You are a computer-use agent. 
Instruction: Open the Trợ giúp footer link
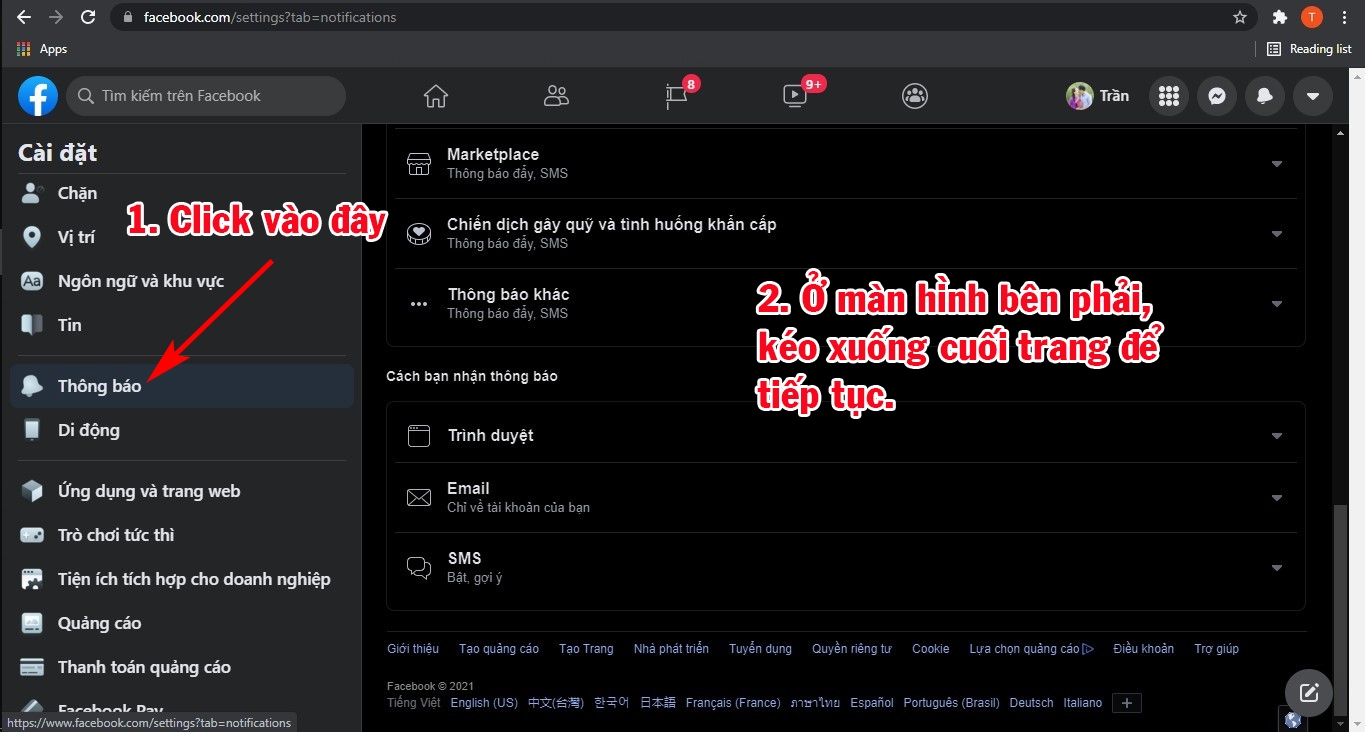click(1216, 649)
